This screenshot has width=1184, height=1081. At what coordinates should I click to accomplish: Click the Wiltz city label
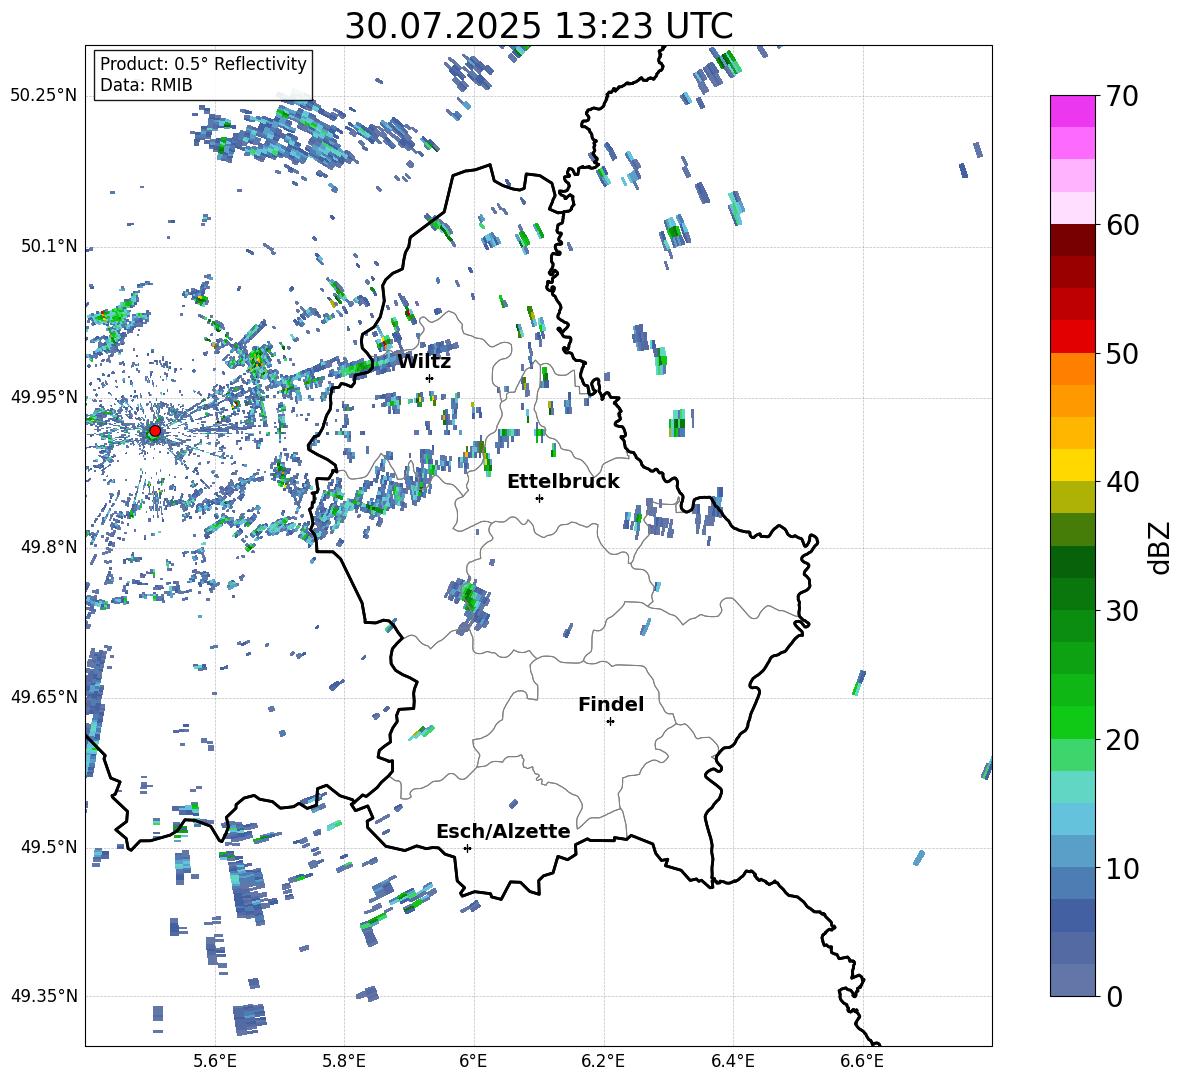point(424,362)
